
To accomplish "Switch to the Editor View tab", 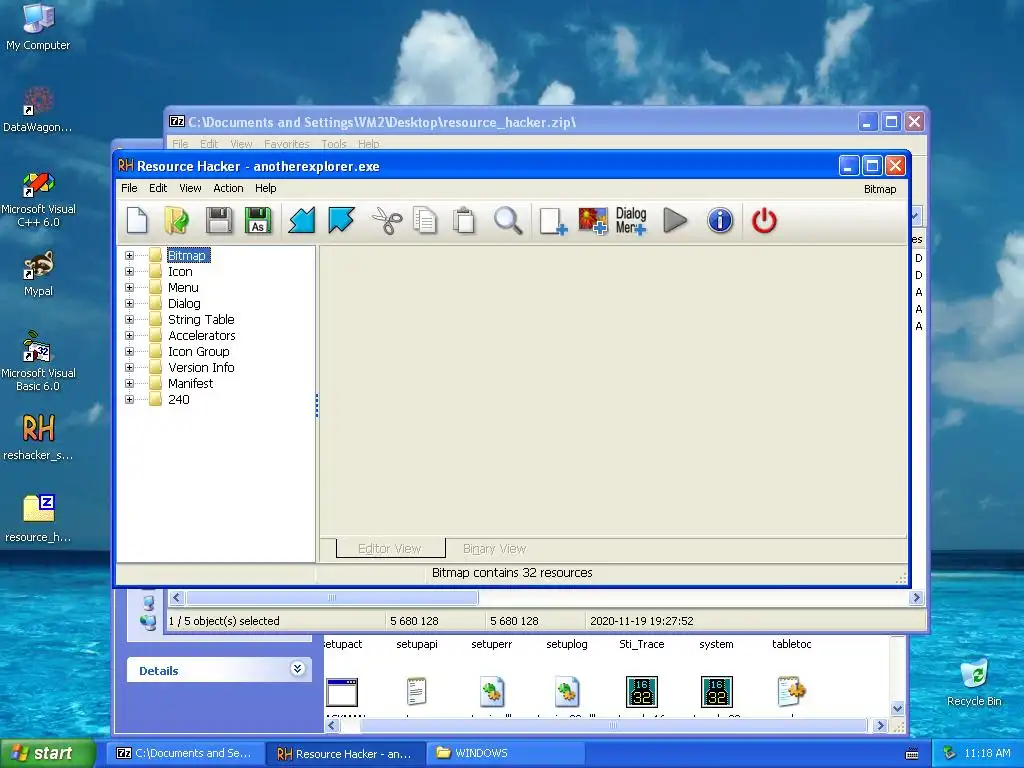I will pyautogui.click(x=390, y=549).
